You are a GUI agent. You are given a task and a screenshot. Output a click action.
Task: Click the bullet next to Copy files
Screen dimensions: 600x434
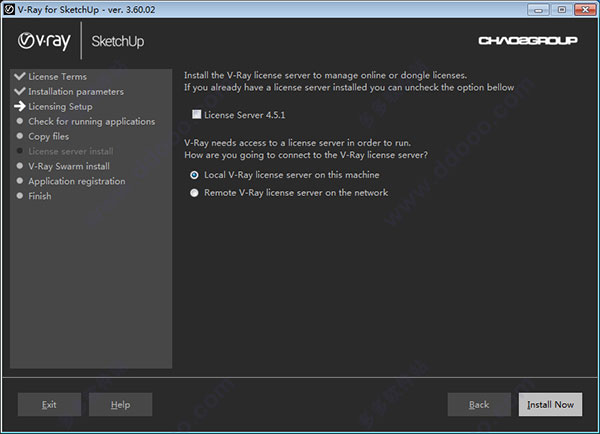pyautogui.click(x=20, y=136)
